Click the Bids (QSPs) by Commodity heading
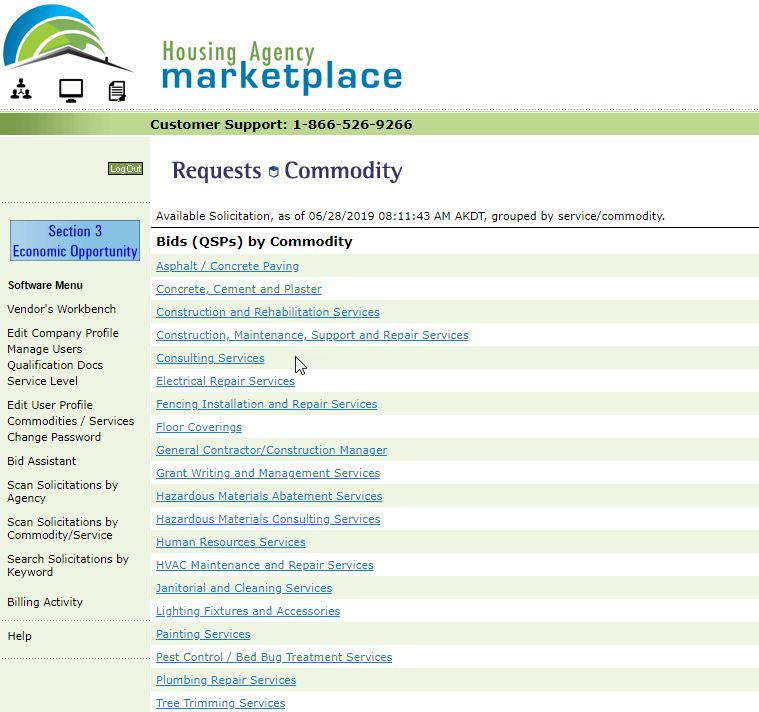This screenshot has width=759, height=712. coord(254,242)
